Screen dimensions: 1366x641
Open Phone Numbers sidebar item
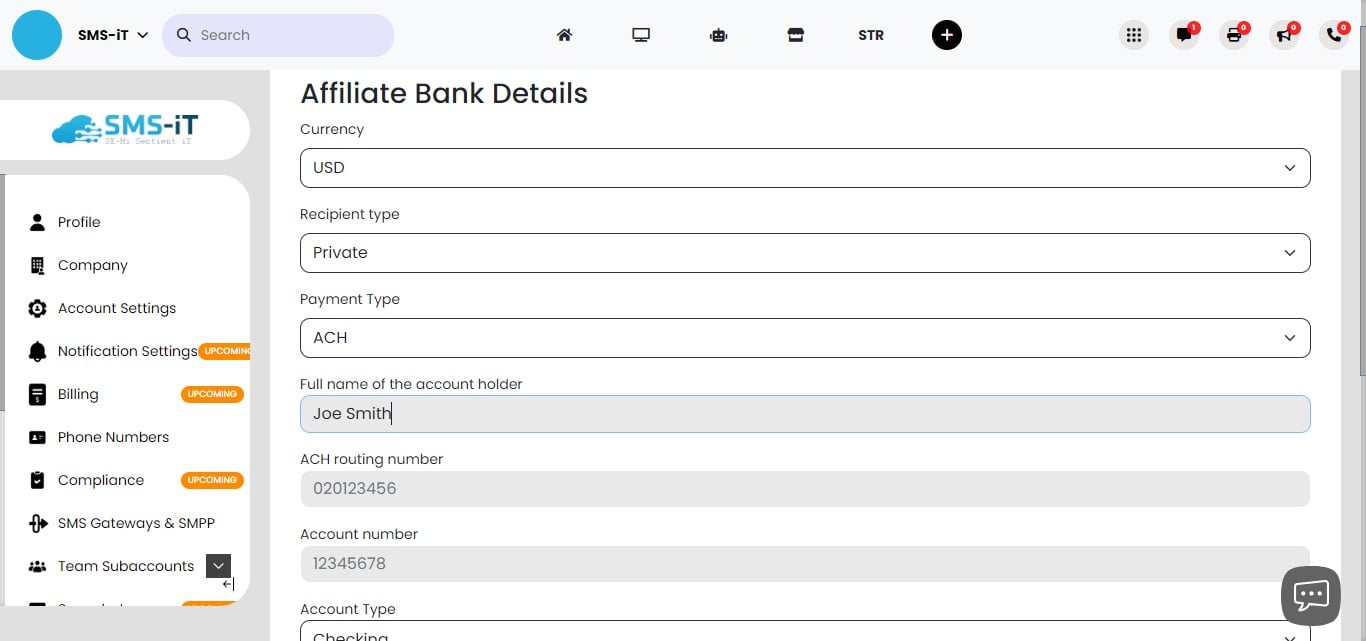click(113, 437)
